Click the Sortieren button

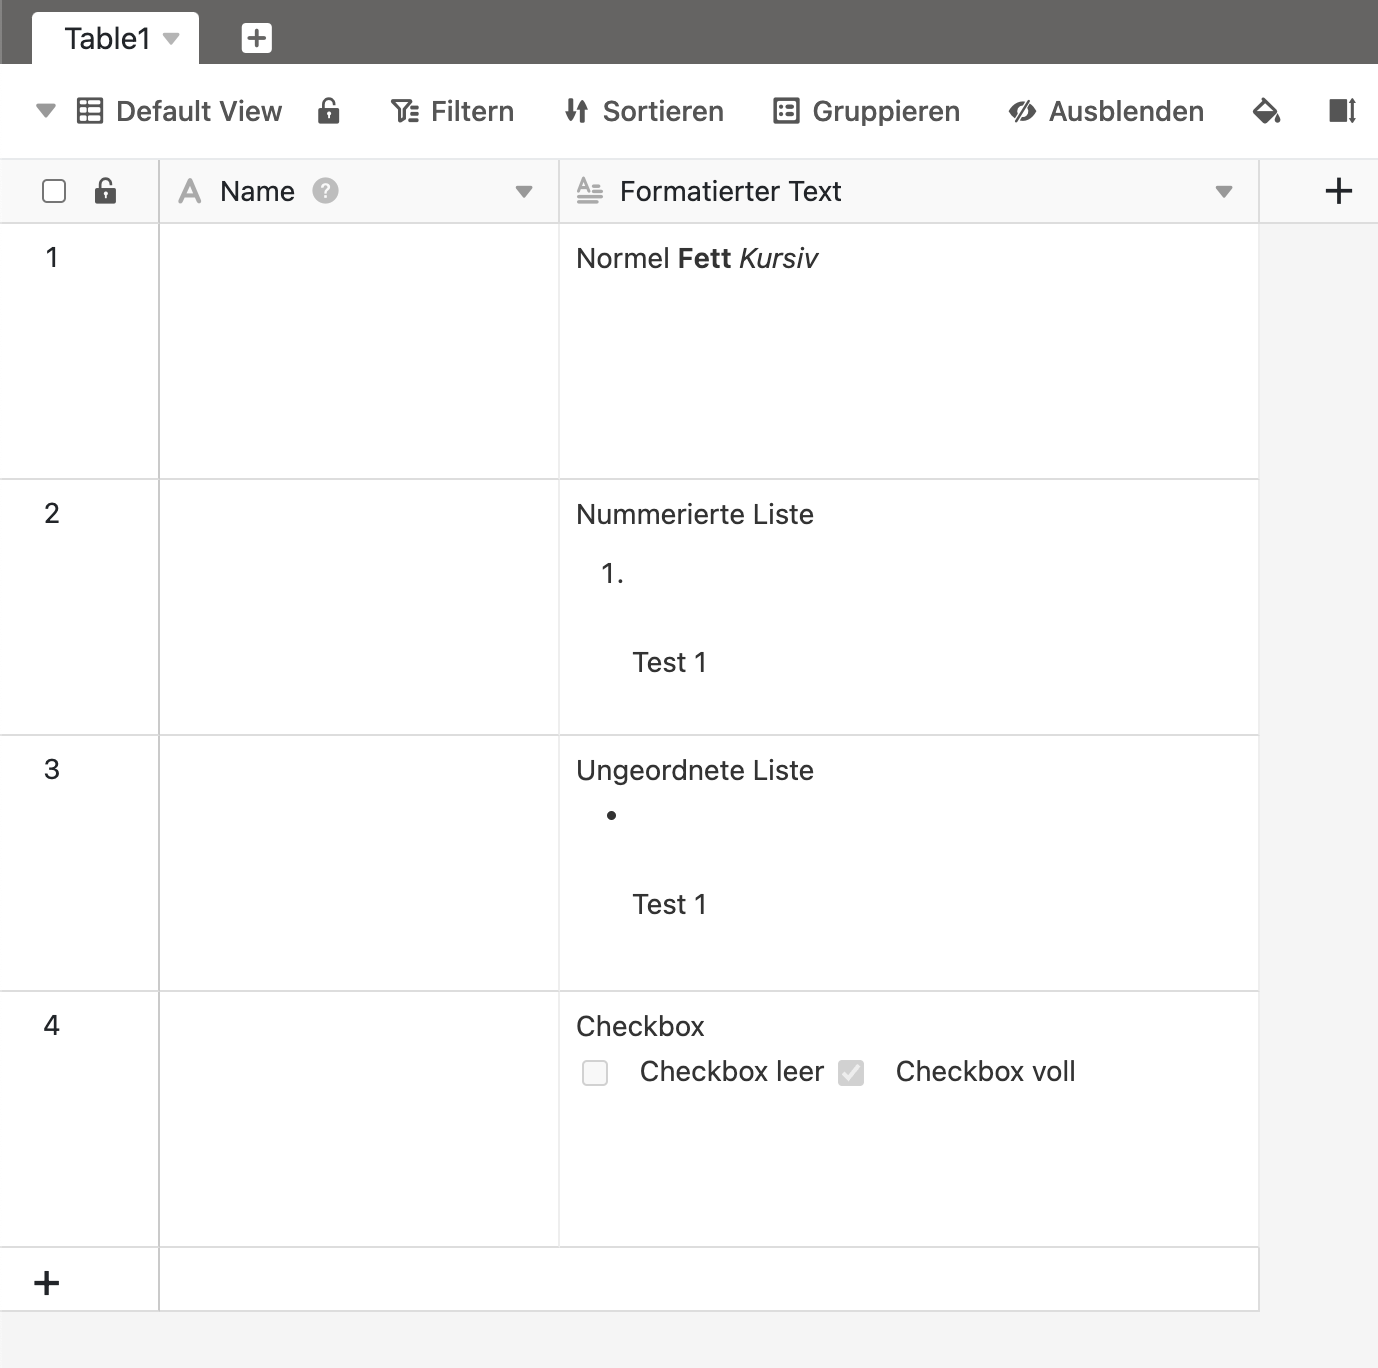tap(644, 111)
